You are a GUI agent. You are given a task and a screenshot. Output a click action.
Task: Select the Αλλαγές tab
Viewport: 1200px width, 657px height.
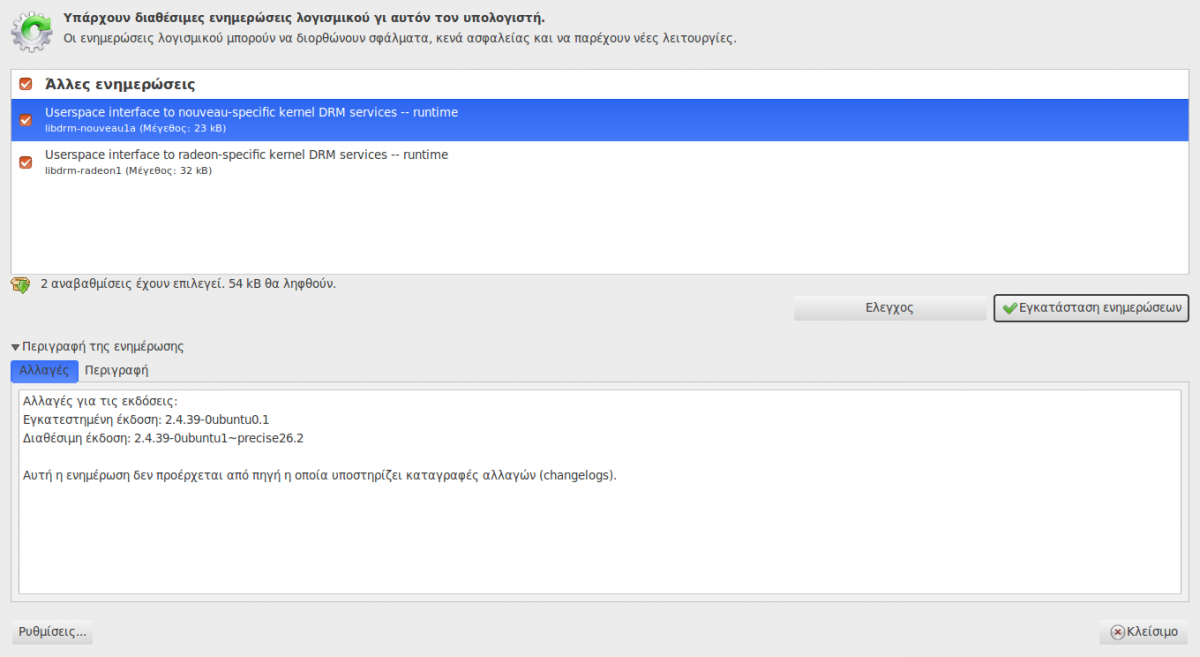pyautogui.click(x=44, y=370)
